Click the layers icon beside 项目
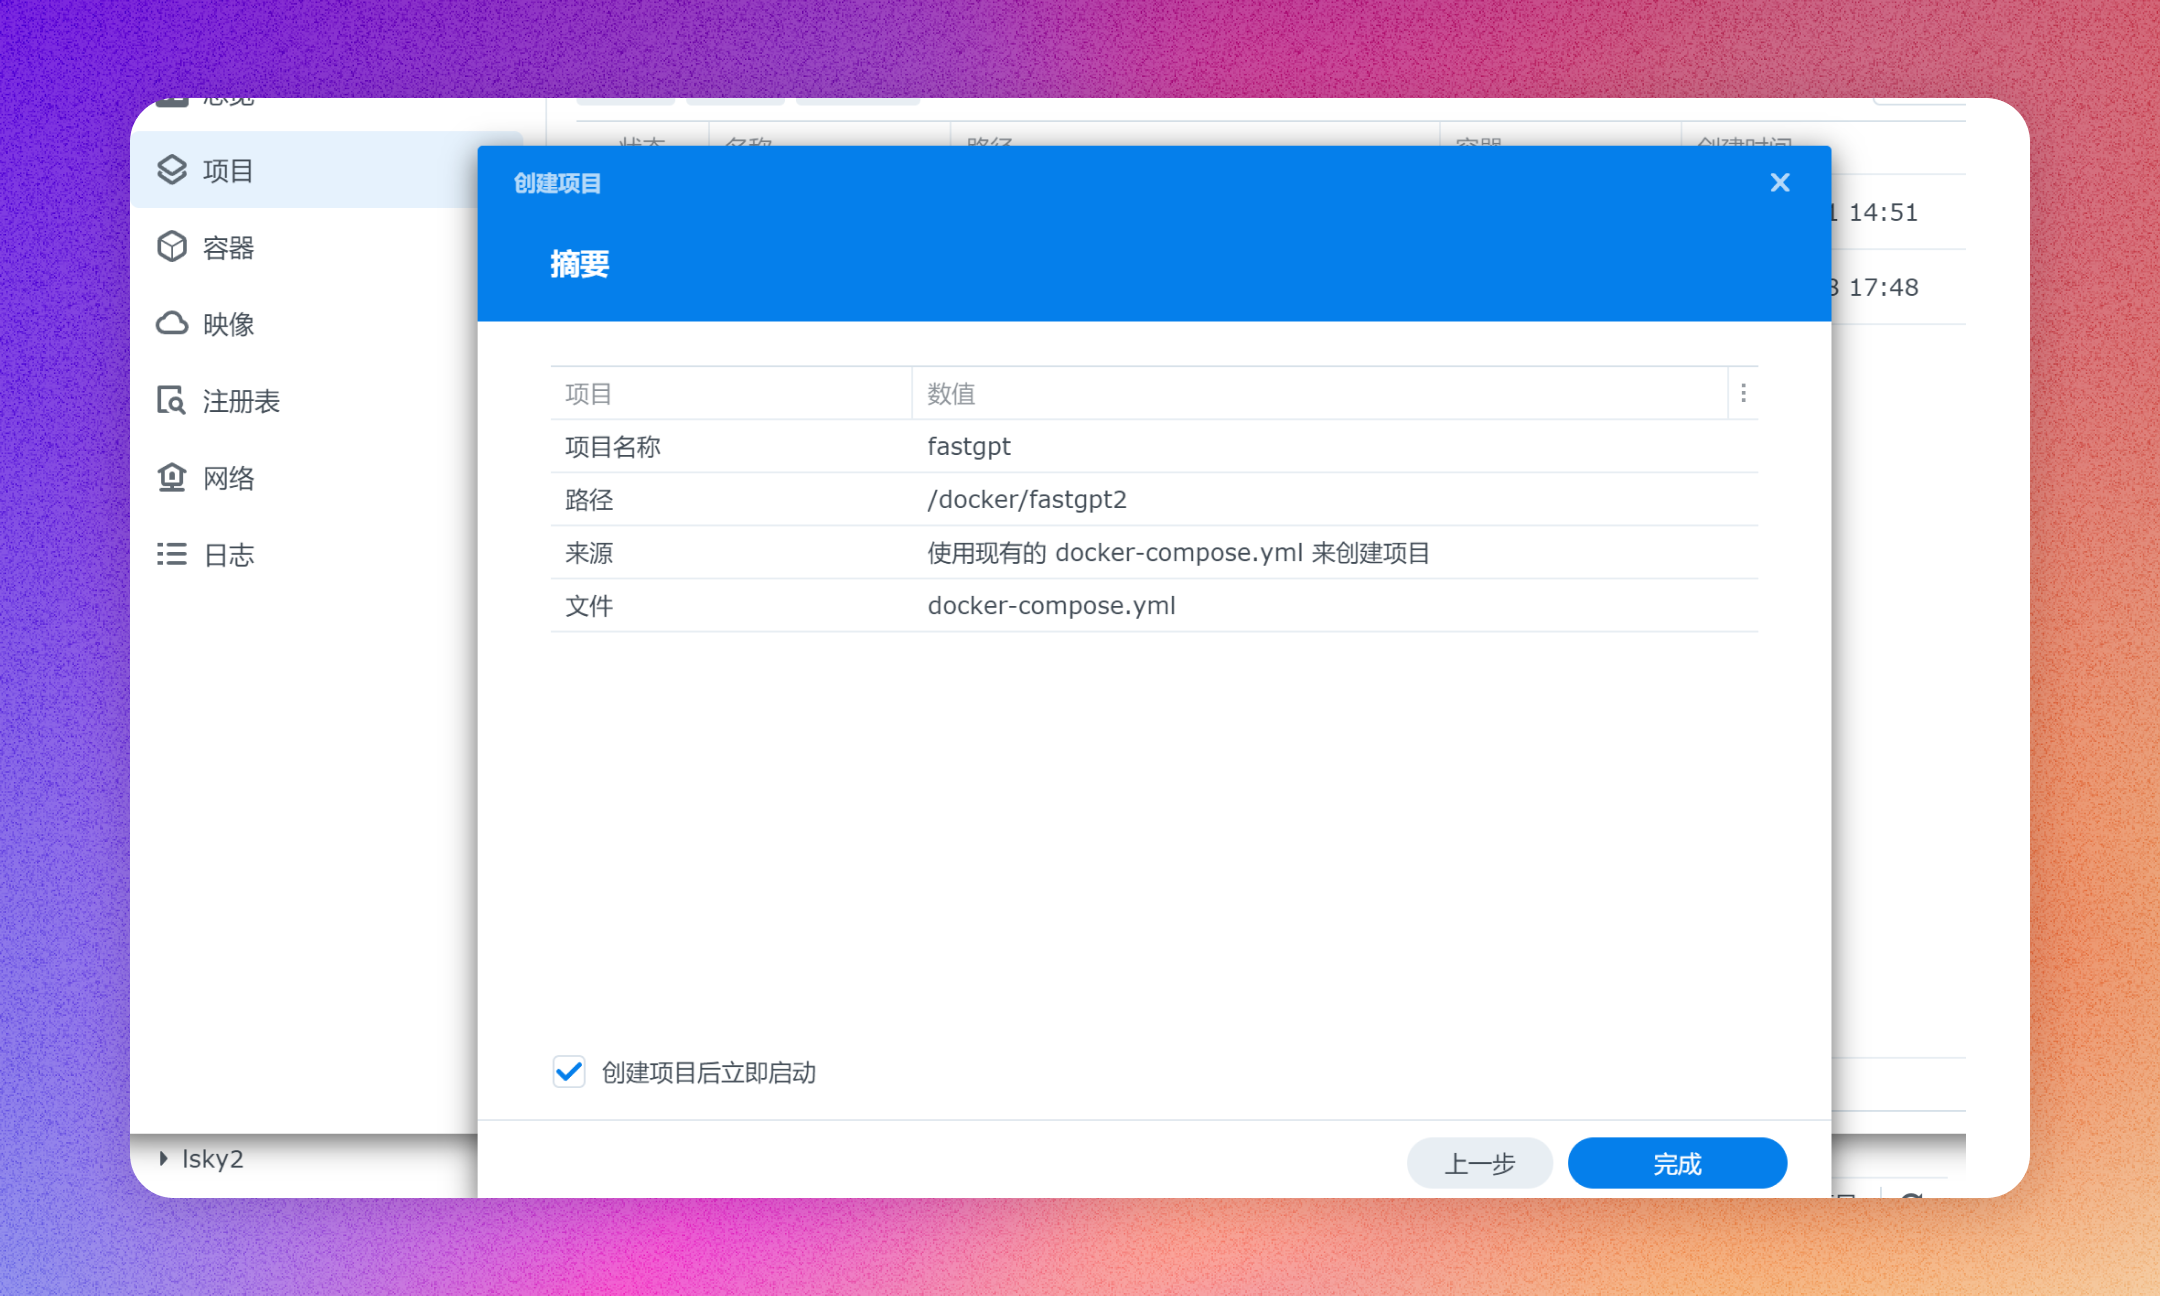 click(172, 170)
